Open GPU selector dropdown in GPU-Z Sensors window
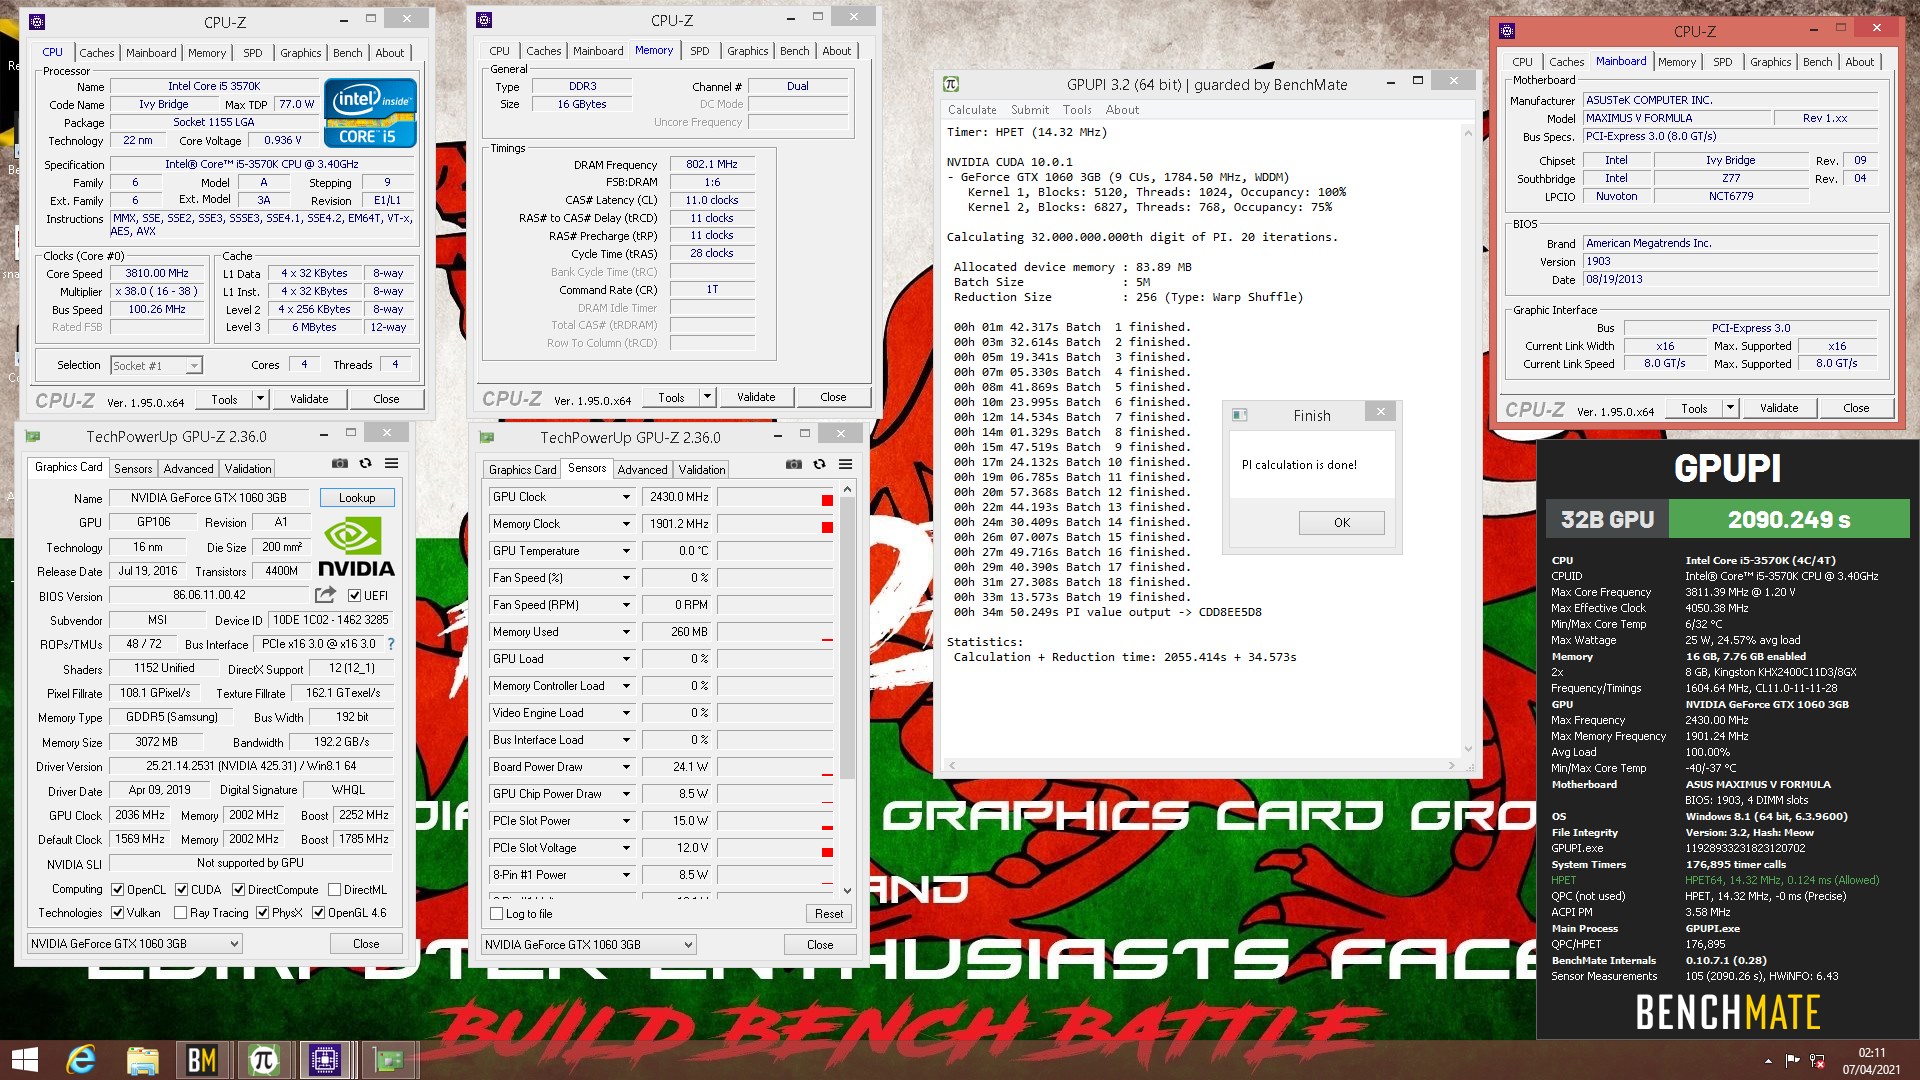1920x1080 pixels. 588,945
